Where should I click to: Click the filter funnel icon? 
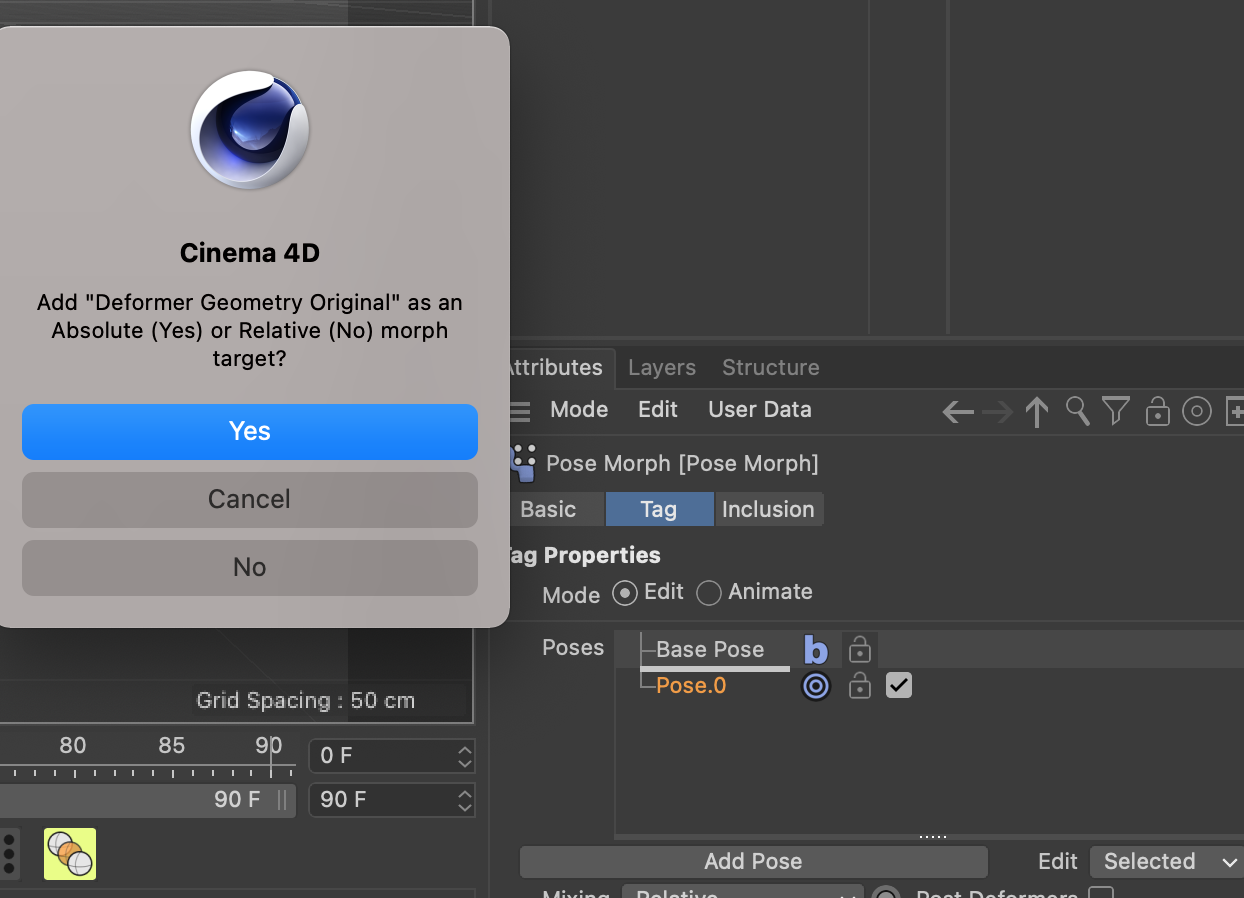(x=1116, y=411)
